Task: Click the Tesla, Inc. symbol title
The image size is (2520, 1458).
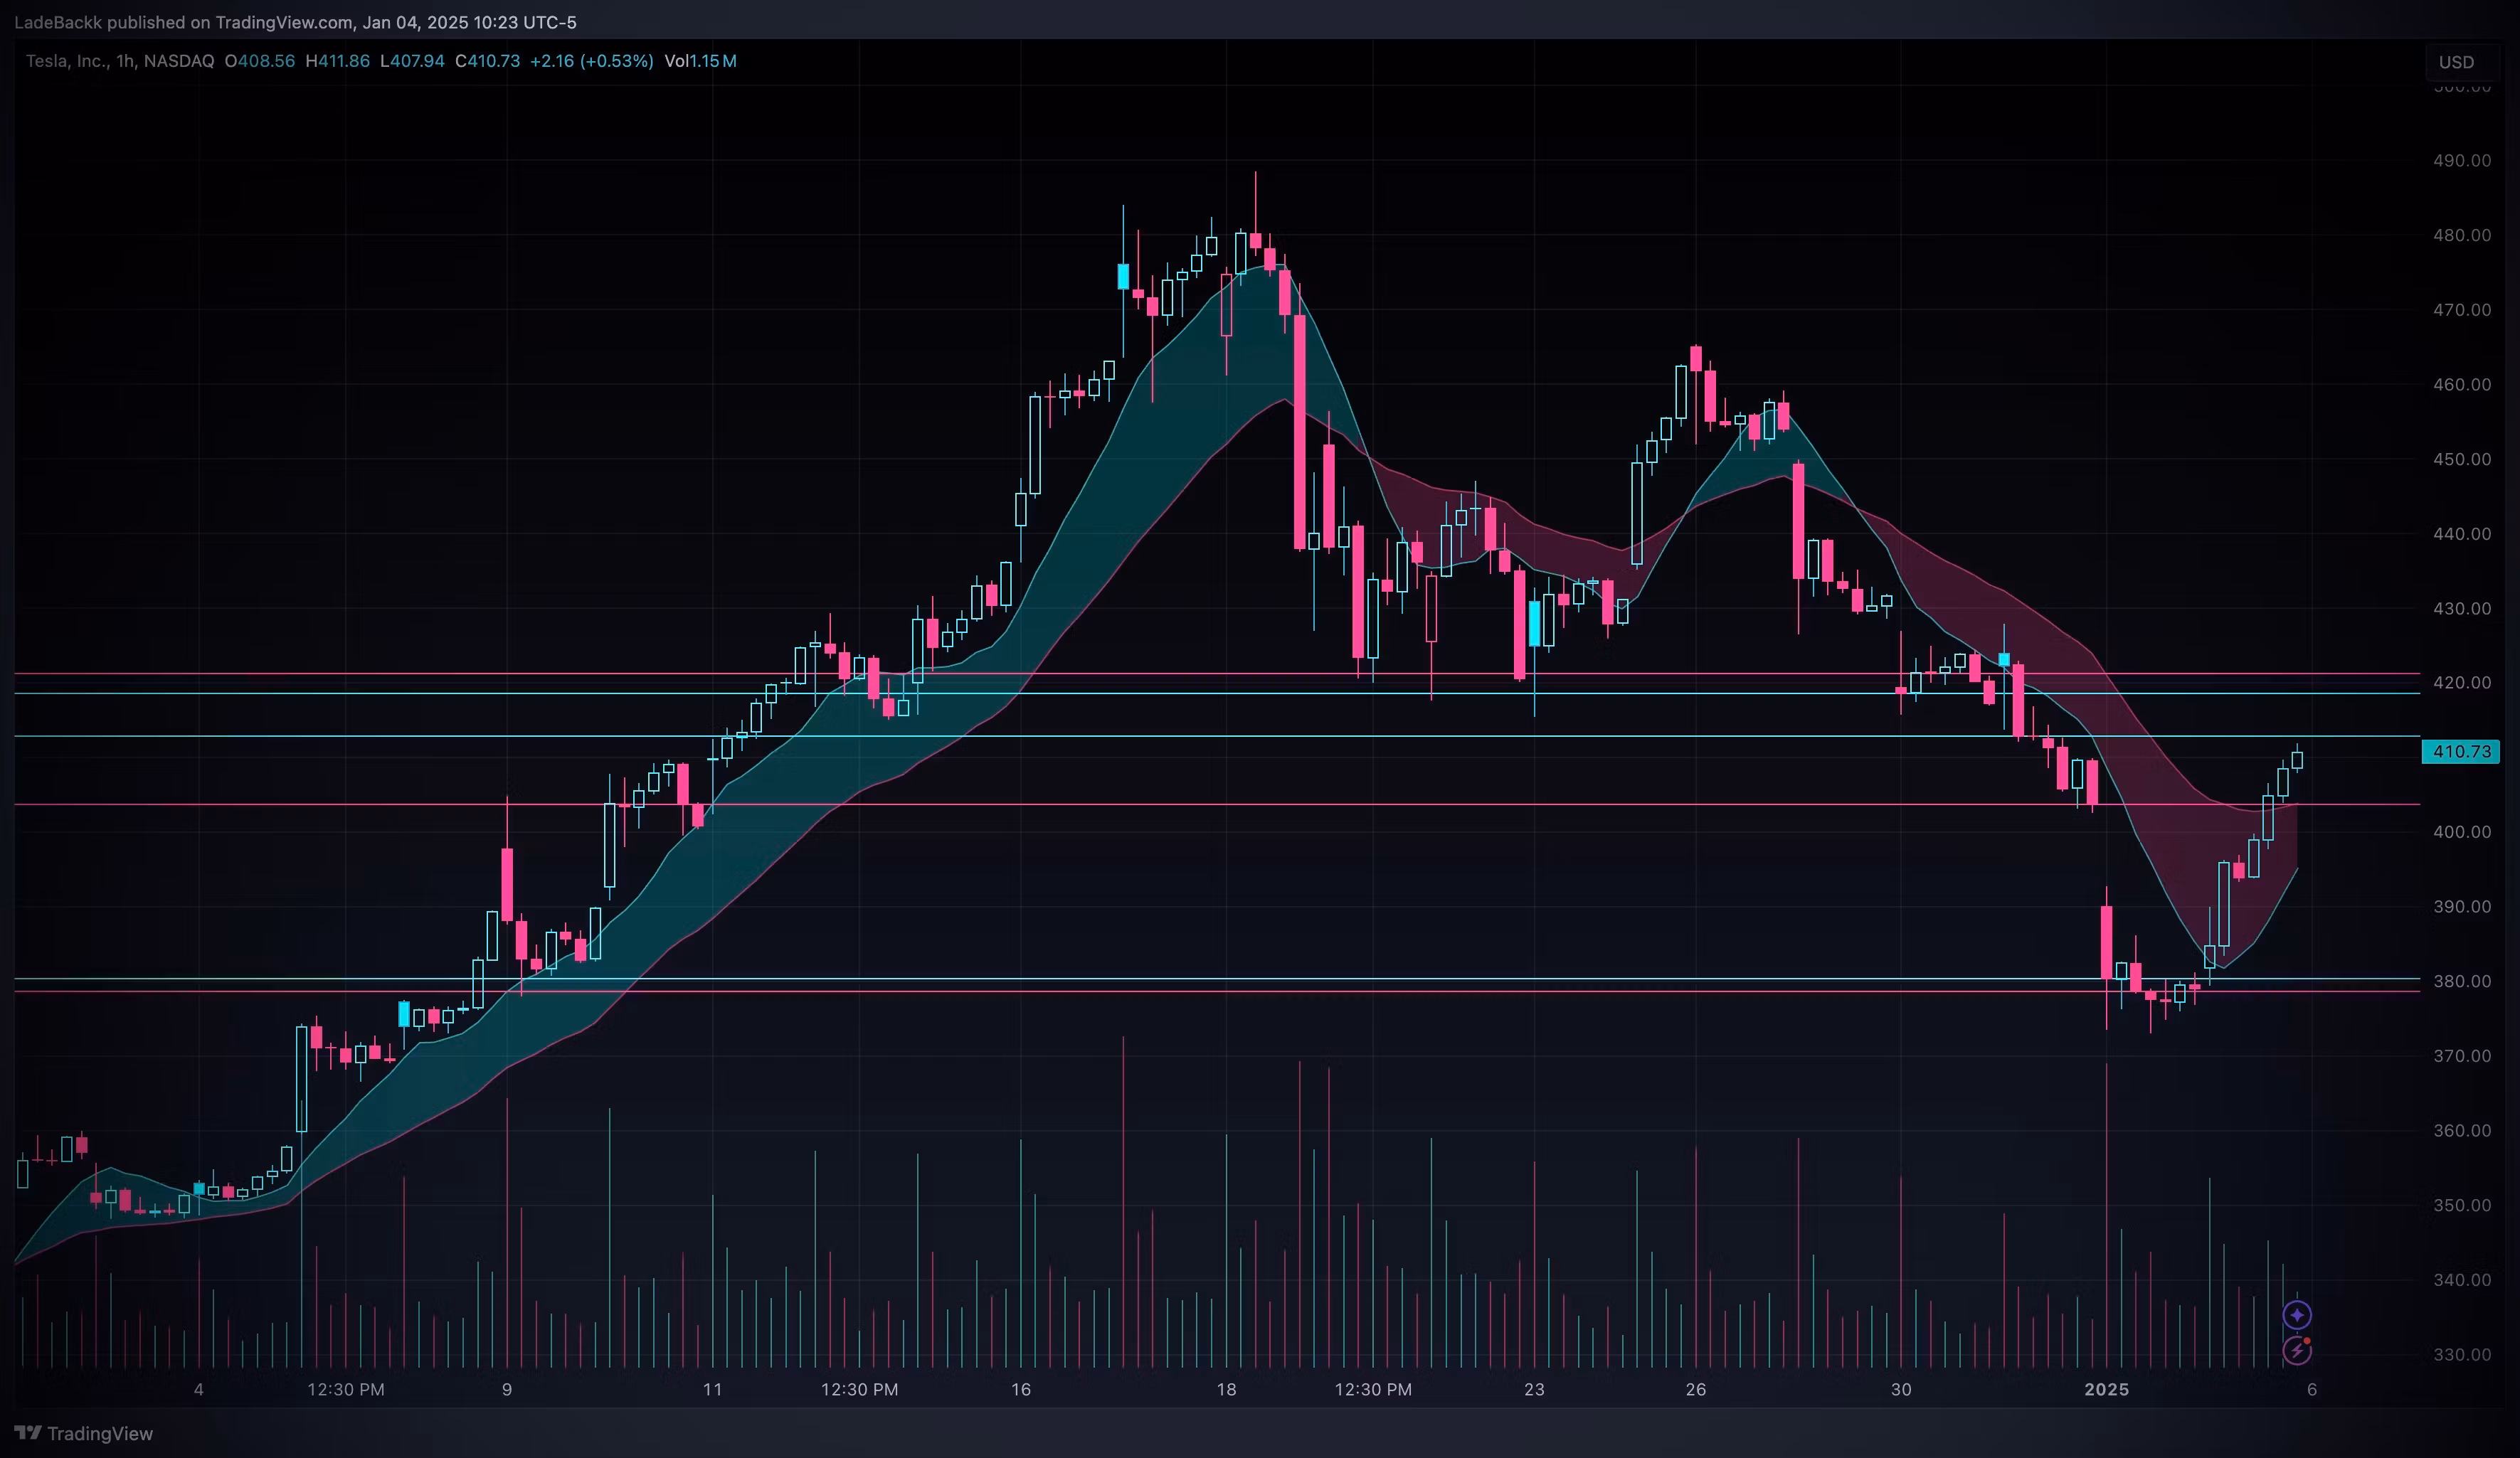Action: point(66,61)
